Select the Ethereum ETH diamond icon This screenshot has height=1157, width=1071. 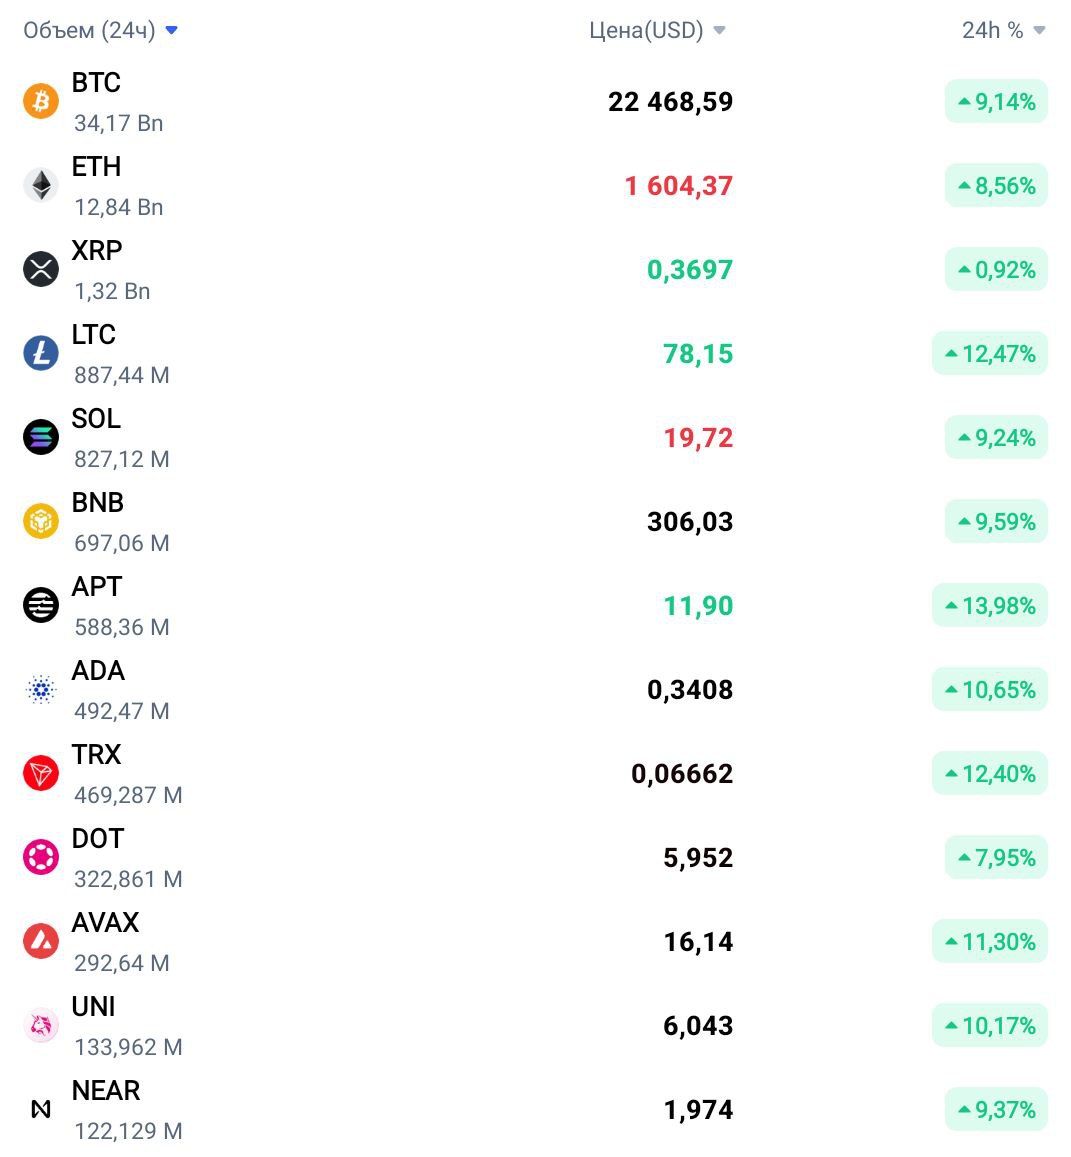coord(41,185)
